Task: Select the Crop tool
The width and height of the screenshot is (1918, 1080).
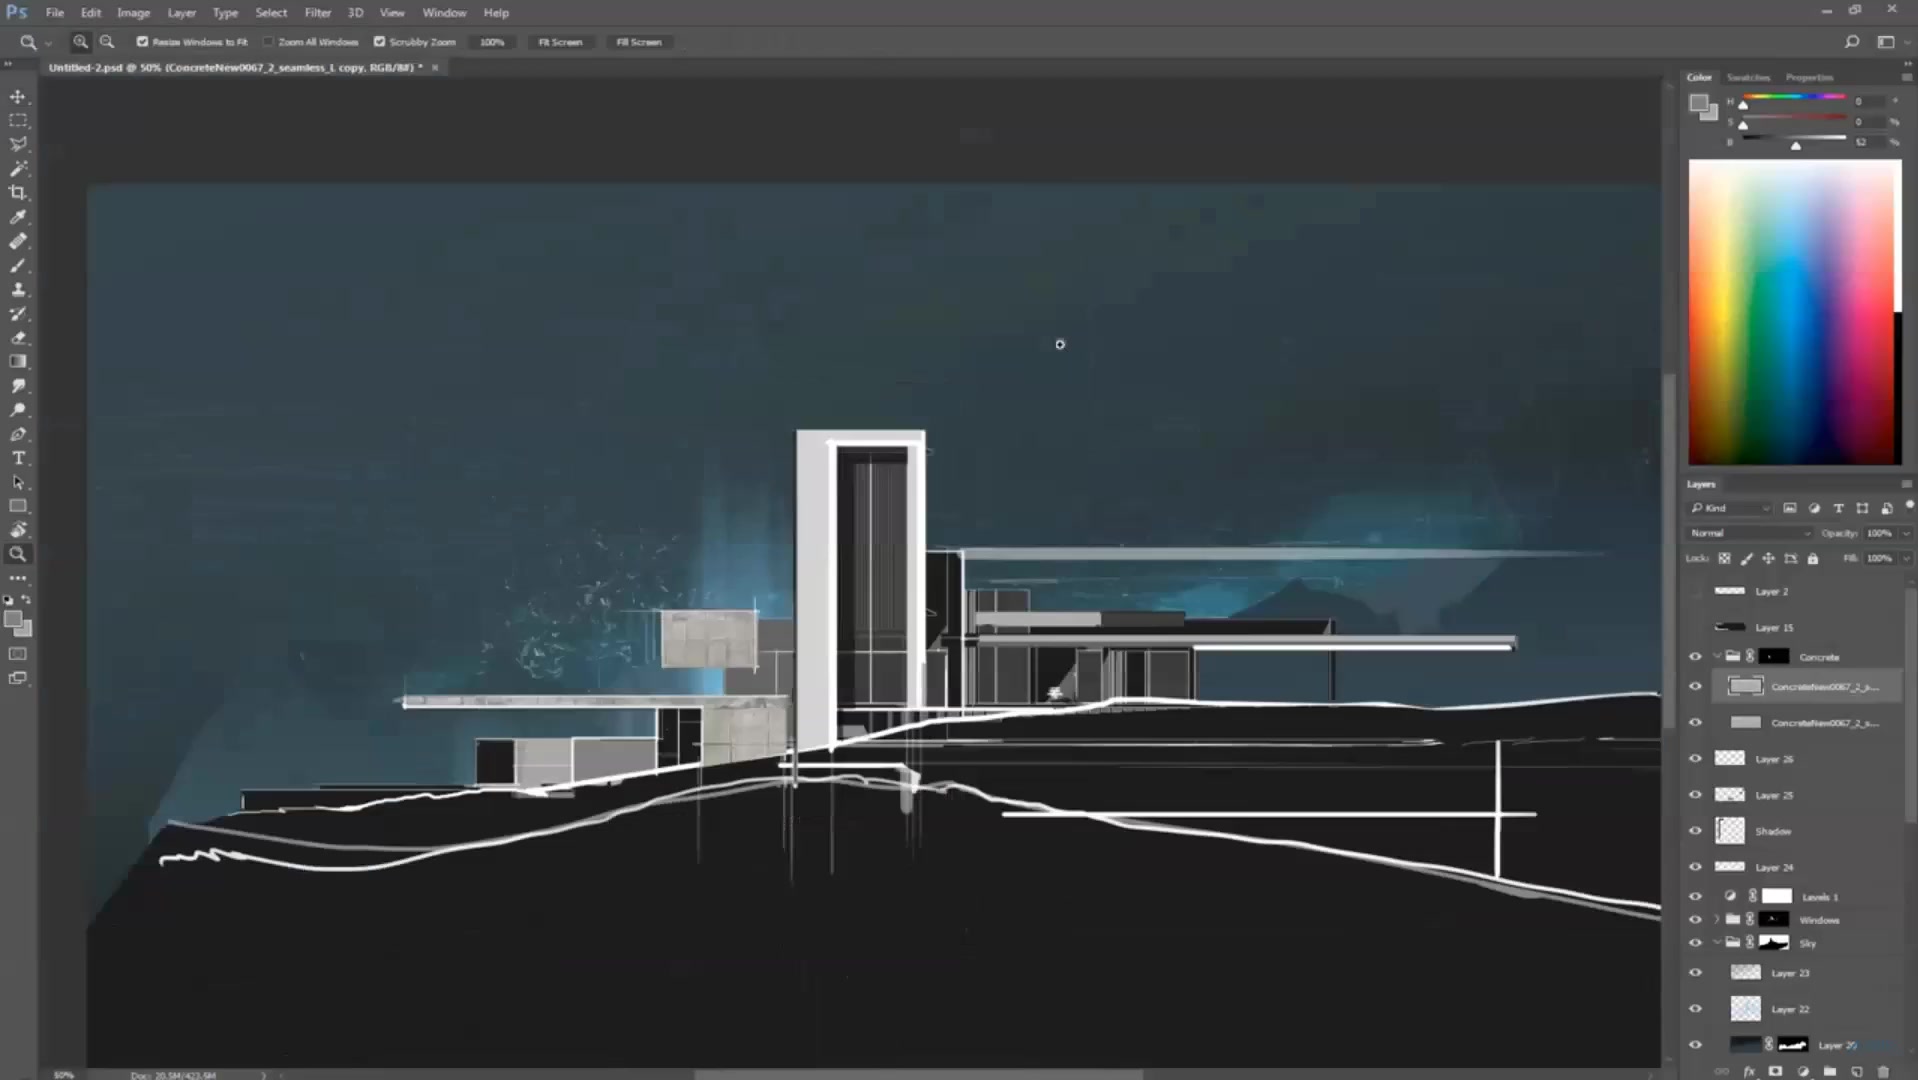Action: [18, 193]
